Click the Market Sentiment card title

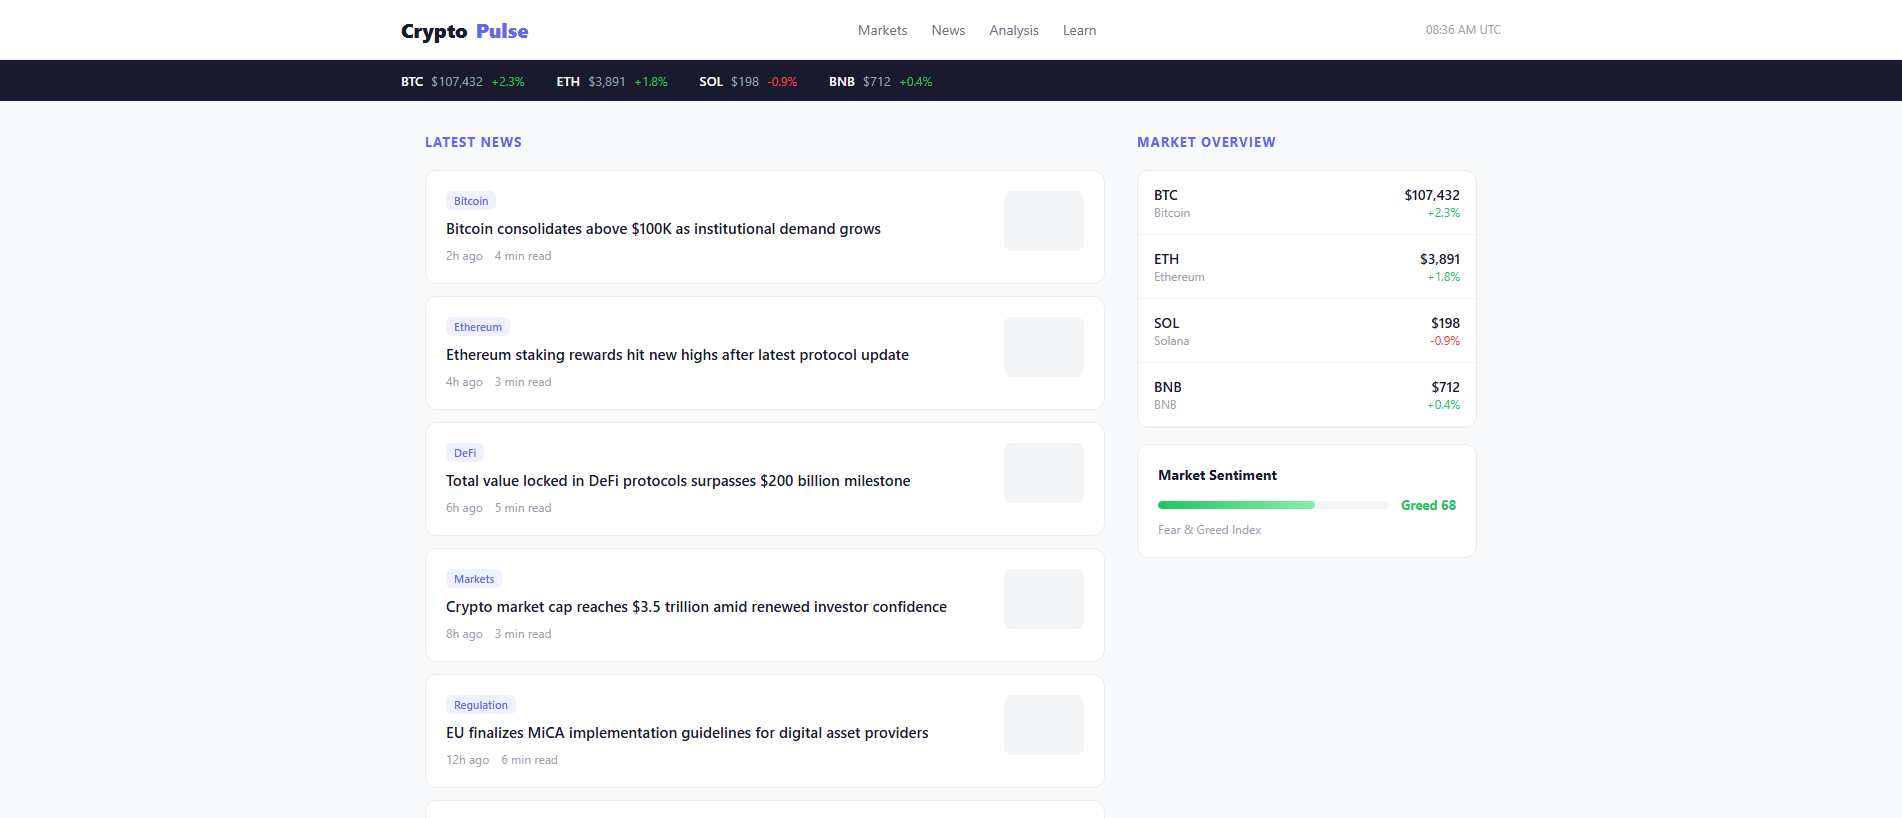[1217, 475]
